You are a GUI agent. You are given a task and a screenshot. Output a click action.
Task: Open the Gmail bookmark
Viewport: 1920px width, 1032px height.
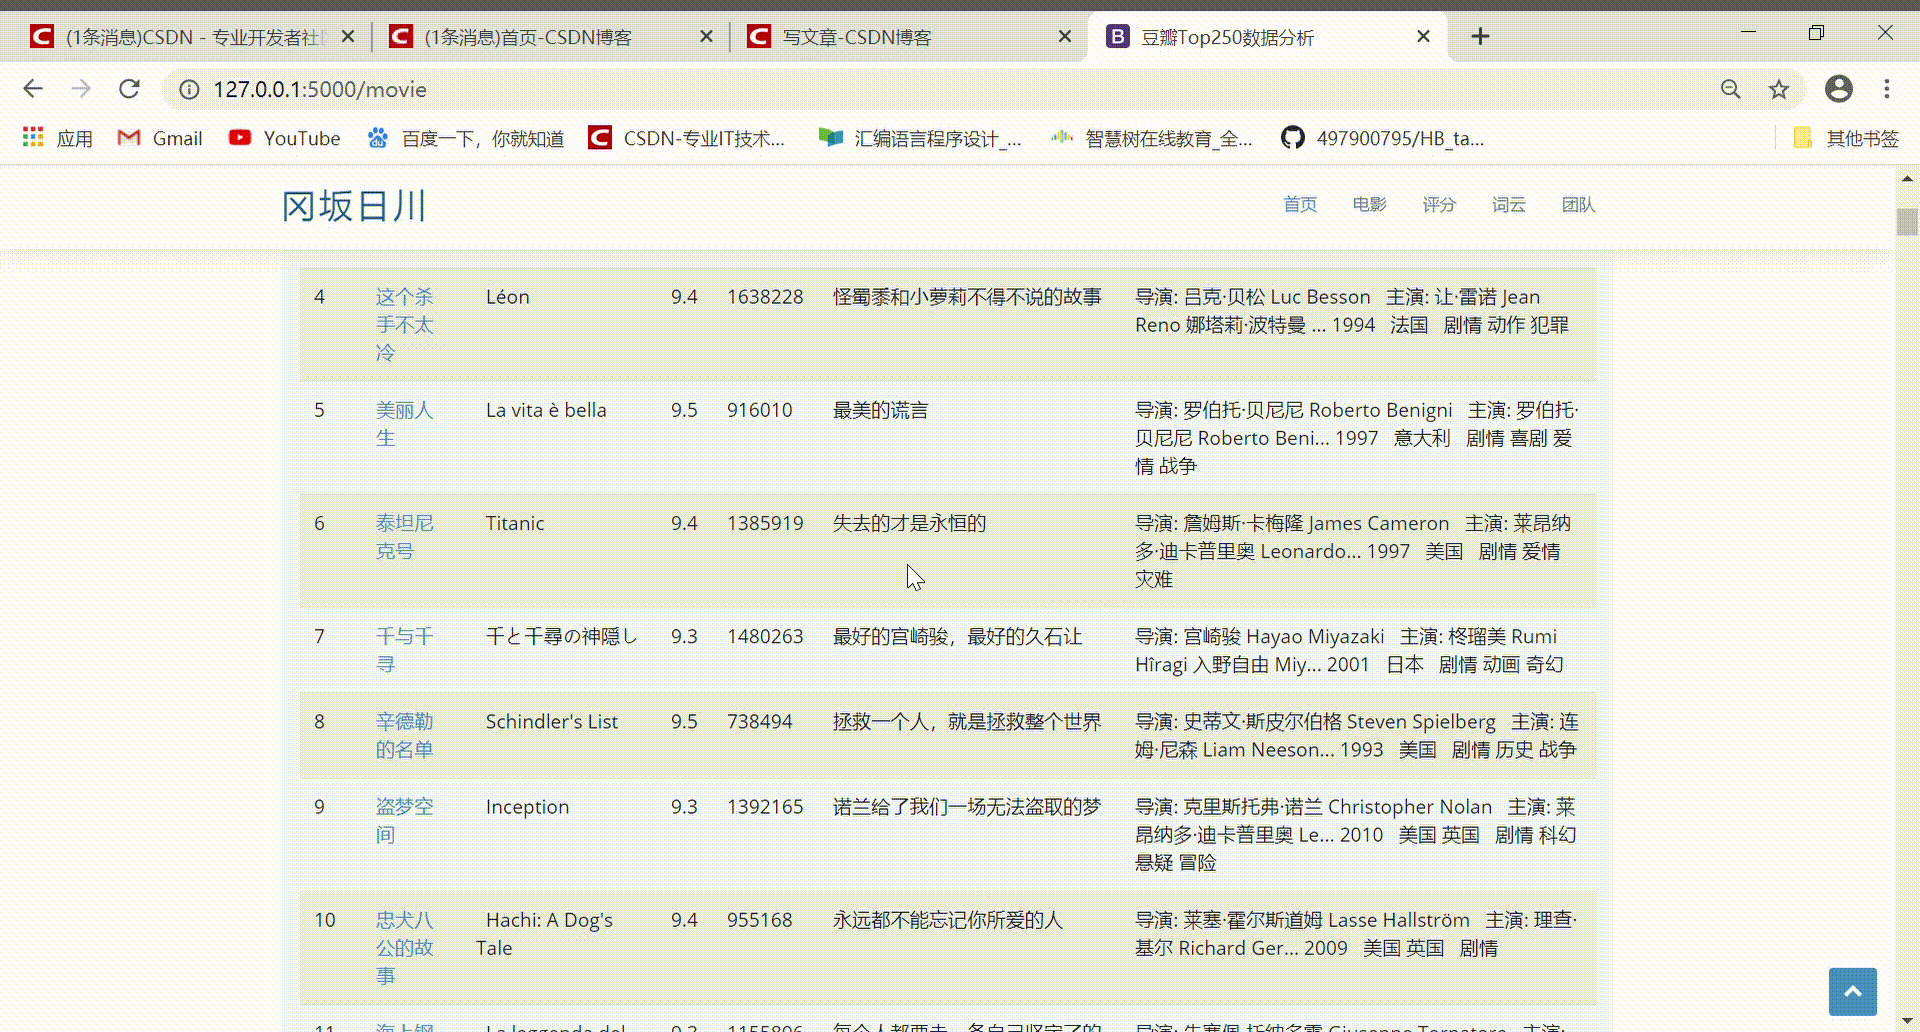[160, 138]
